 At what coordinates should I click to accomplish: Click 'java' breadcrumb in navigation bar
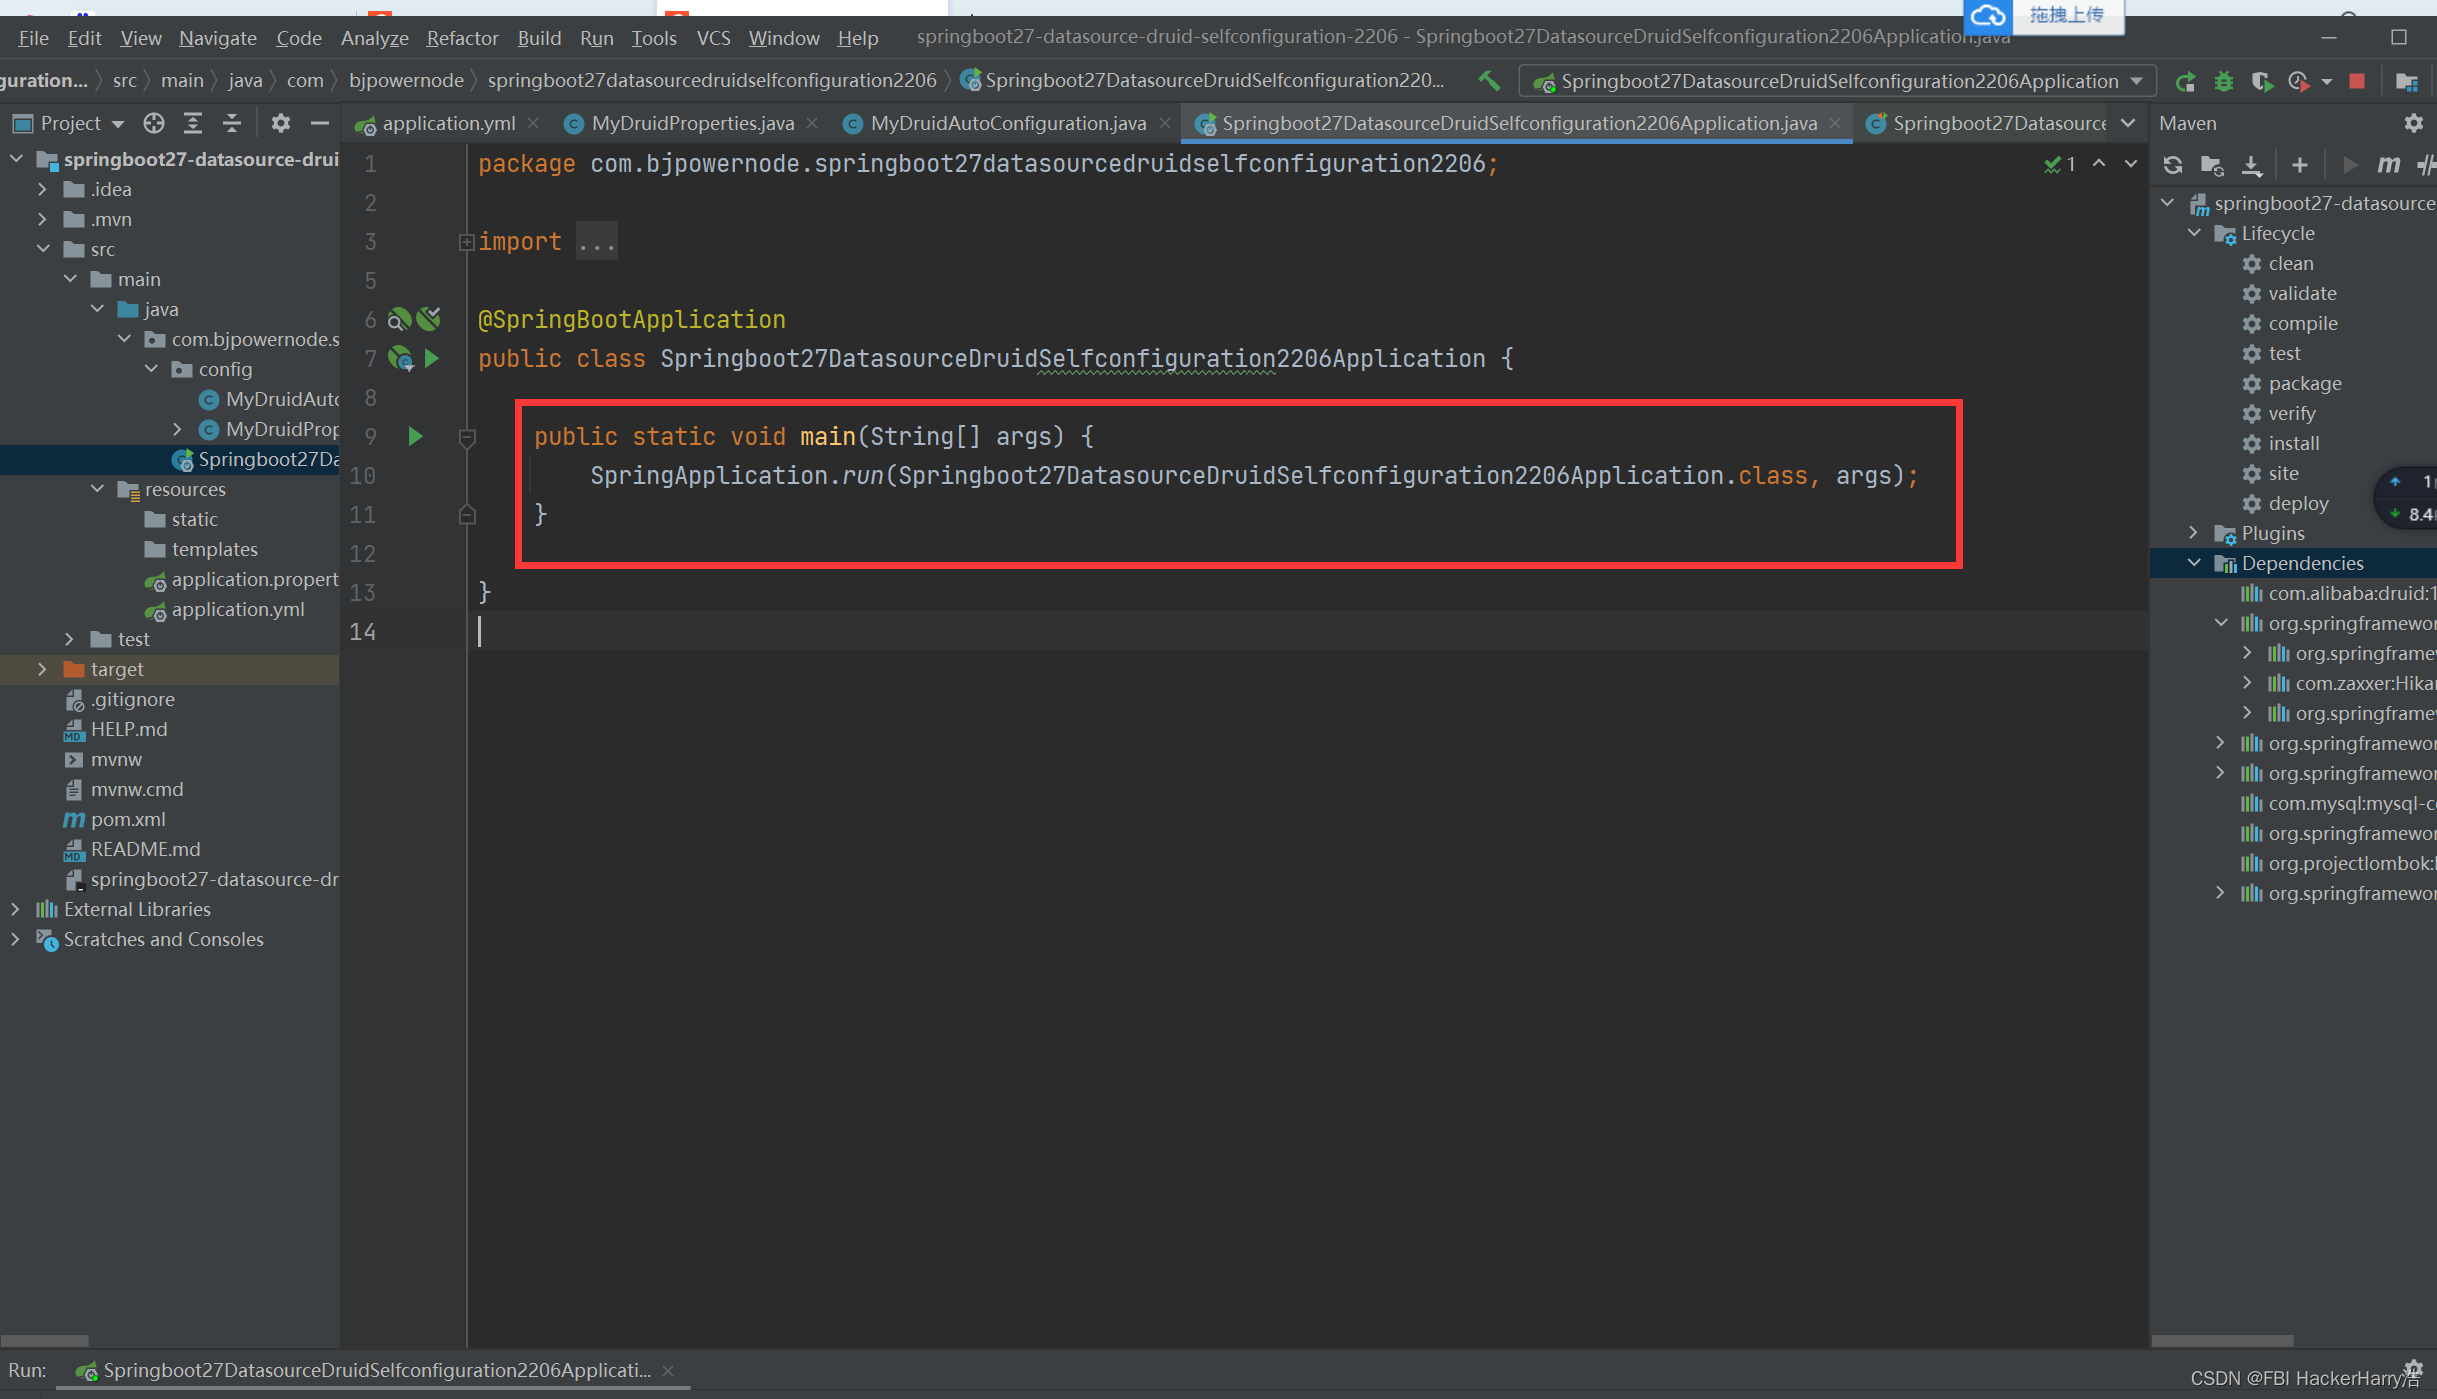tap(245, 80)
